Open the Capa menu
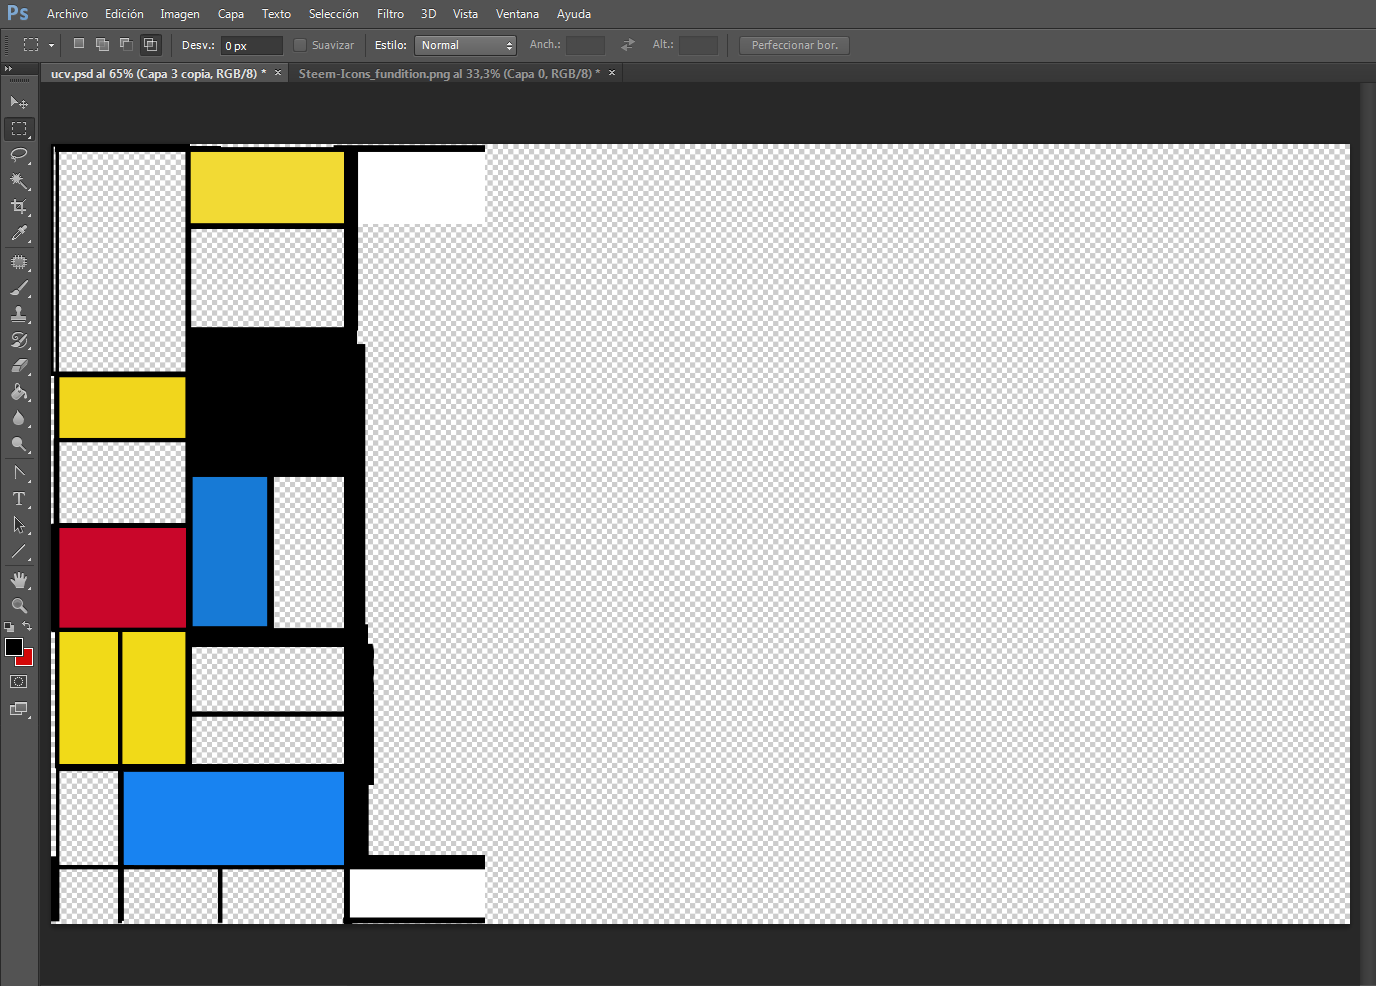Screen dimensions: 1376x986 231,14
